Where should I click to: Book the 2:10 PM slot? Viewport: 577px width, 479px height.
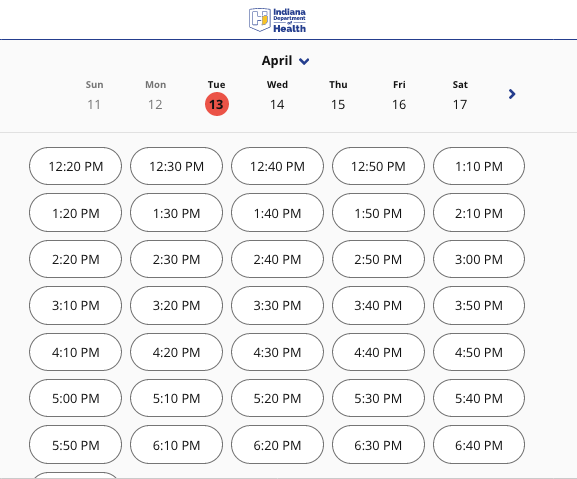pos(479,213)
